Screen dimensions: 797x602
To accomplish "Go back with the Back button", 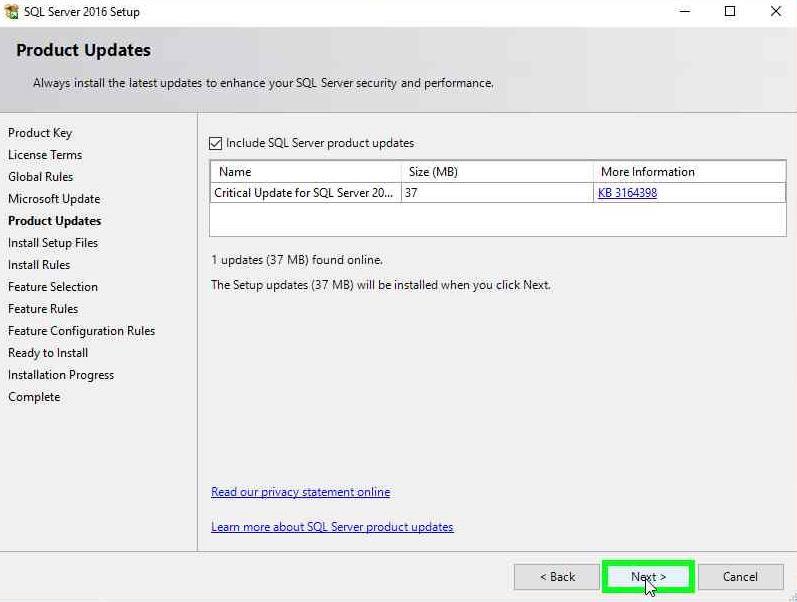I will tap(557, 577).
